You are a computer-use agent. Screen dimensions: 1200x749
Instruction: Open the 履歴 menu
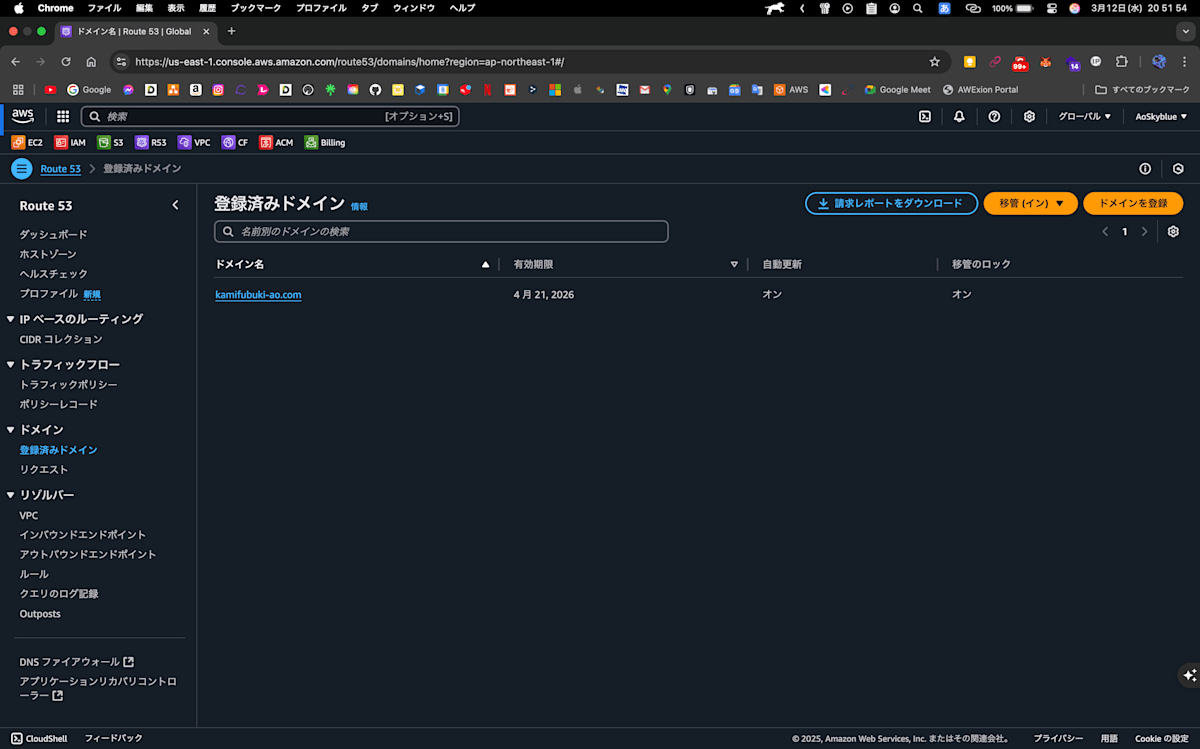pyautogui.click(x=207, y=8)
